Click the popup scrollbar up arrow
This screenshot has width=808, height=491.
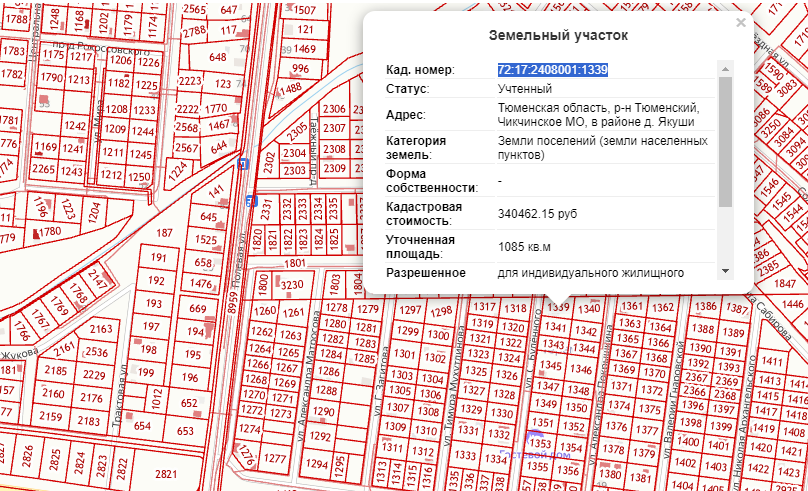click(725, 69)
